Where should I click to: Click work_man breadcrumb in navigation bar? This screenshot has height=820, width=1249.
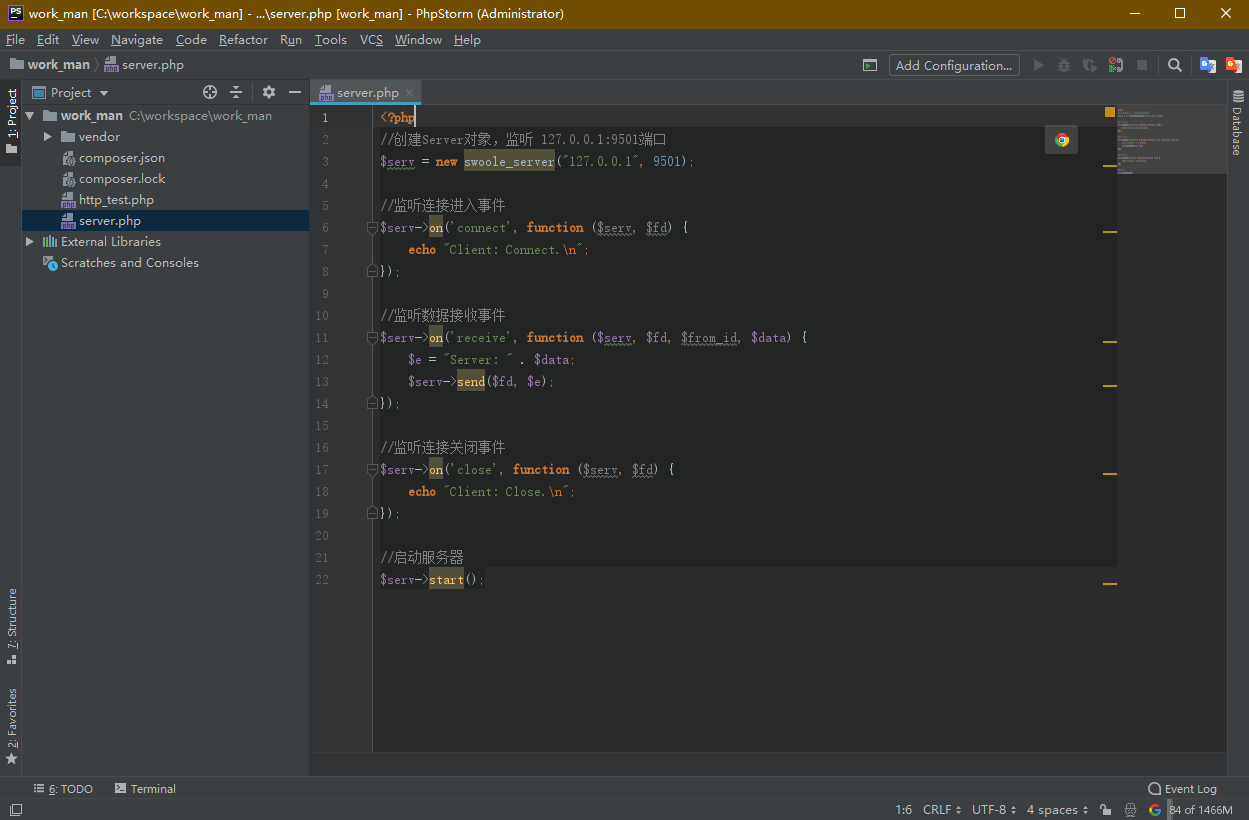tap(49, 65)
